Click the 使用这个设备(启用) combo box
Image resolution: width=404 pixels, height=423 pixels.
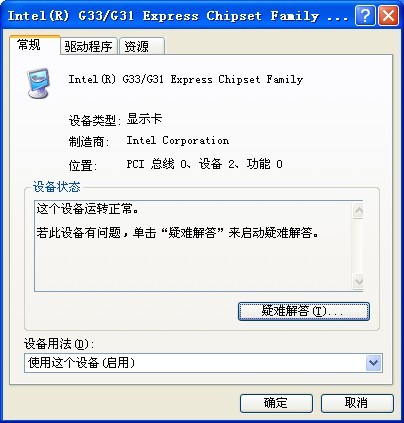pyautogui.click(x=203, y=363)
